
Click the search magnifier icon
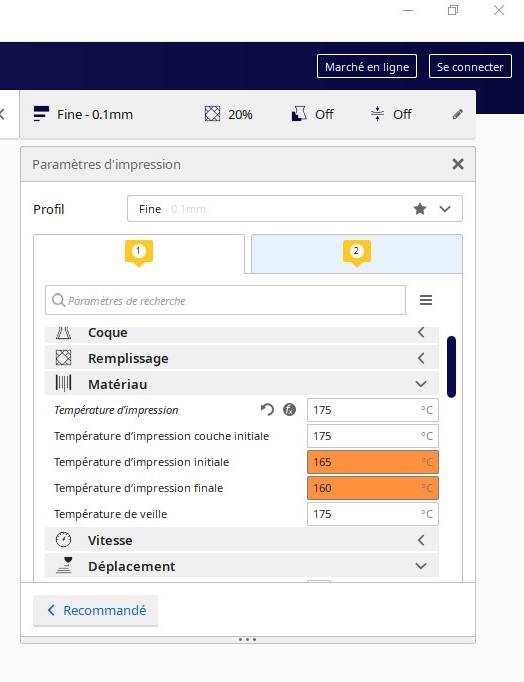[x=58, y=300]
